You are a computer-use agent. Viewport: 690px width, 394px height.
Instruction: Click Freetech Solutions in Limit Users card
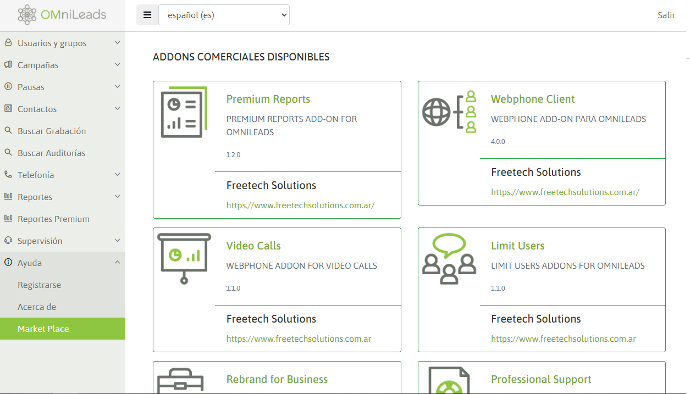pos(536,319)
